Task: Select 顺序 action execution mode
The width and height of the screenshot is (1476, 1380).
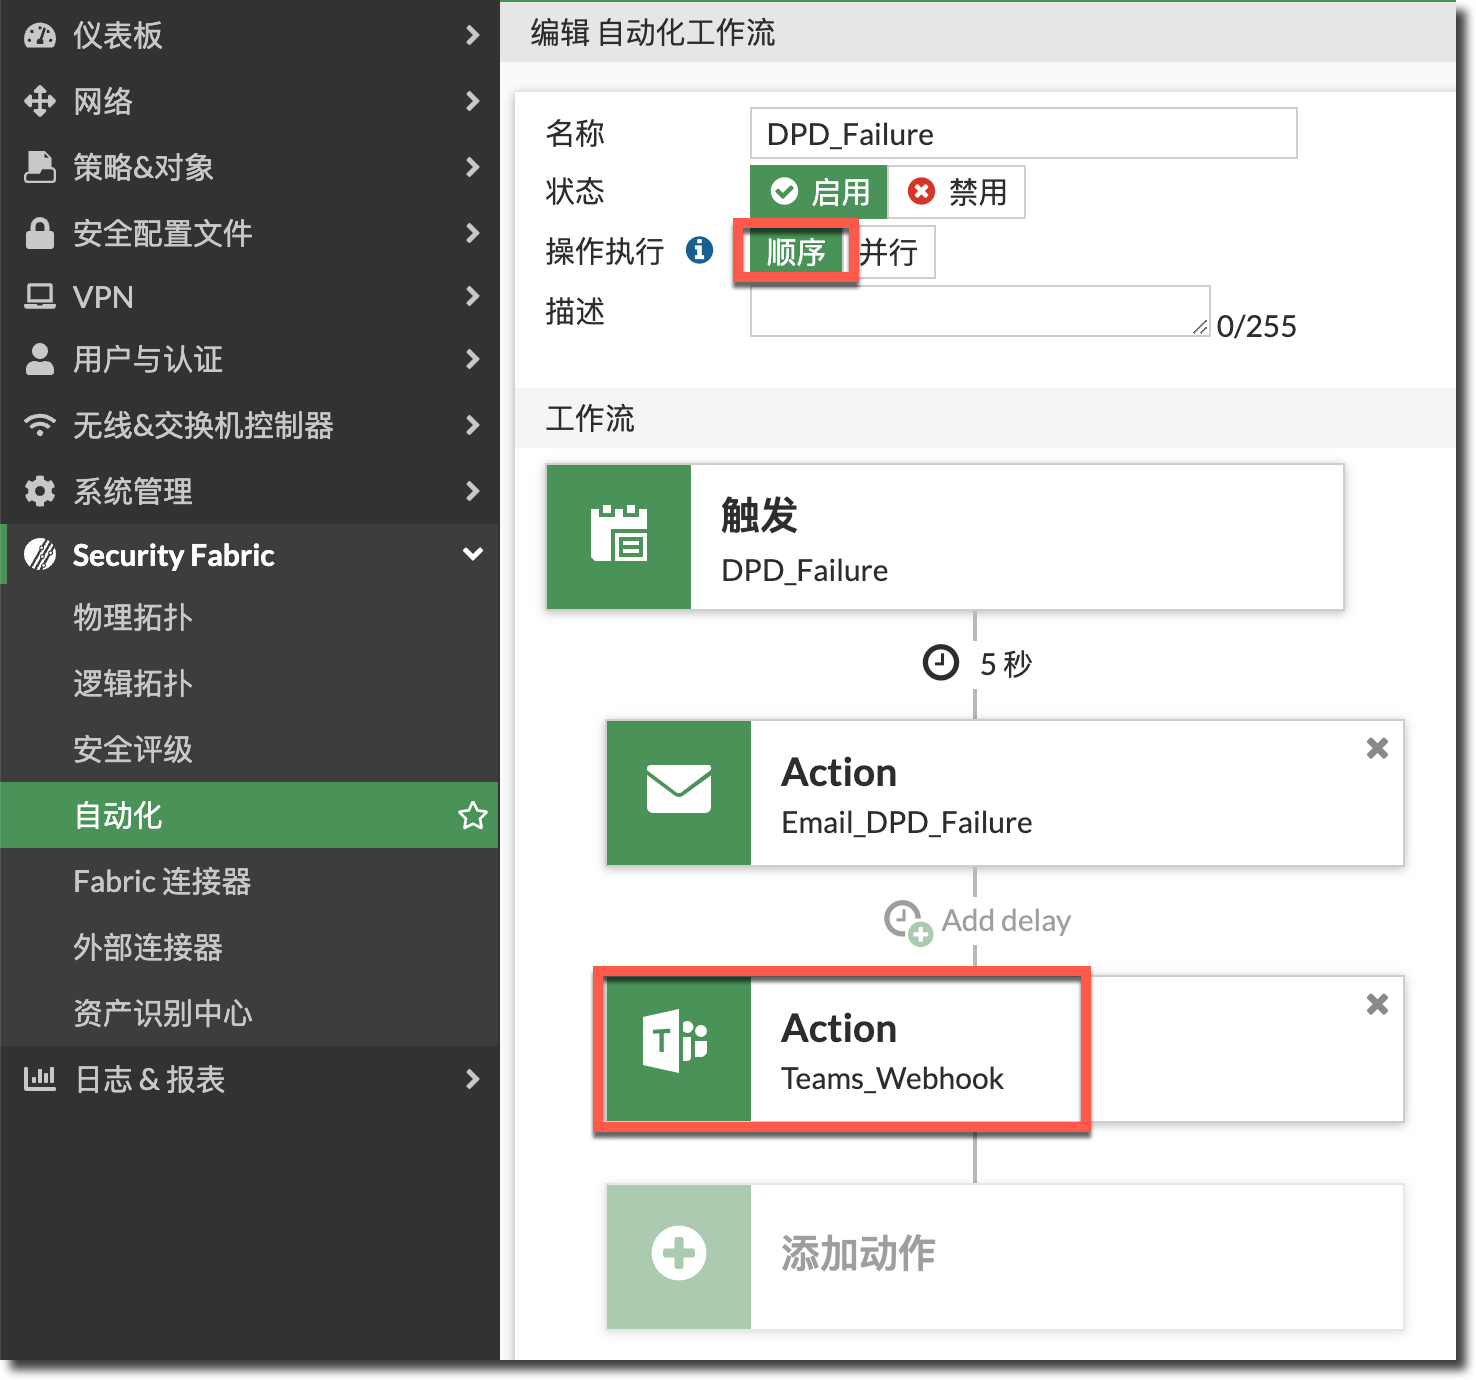Action: pyautogui.click(x=796, y=252)
